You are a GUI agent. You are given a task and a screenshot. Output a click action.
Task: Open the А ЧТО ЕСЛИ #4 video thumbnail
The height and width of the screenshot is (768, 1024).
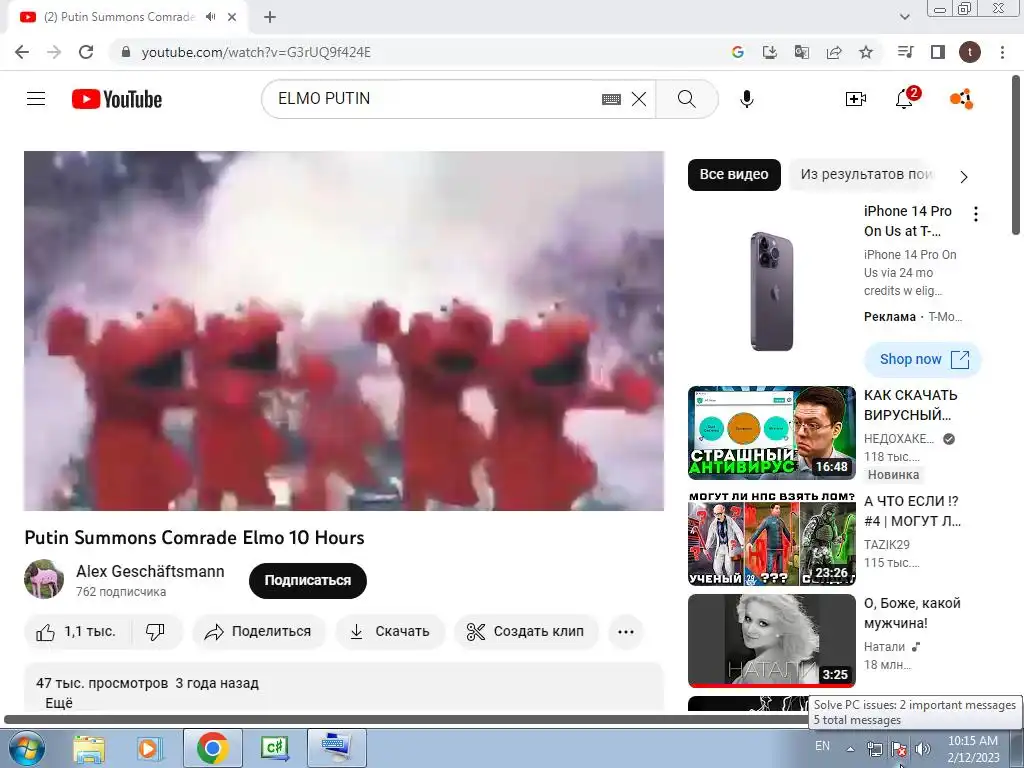tap(772, 539)
